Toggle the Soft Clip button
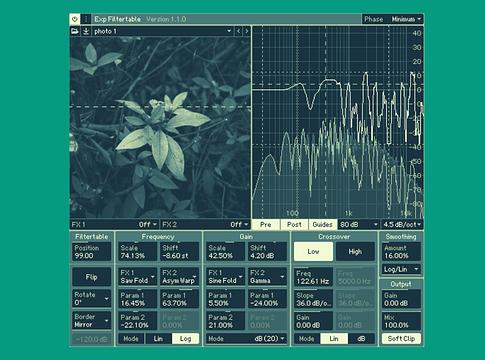Viewport: 485px width, 360px height. [401, 339]
